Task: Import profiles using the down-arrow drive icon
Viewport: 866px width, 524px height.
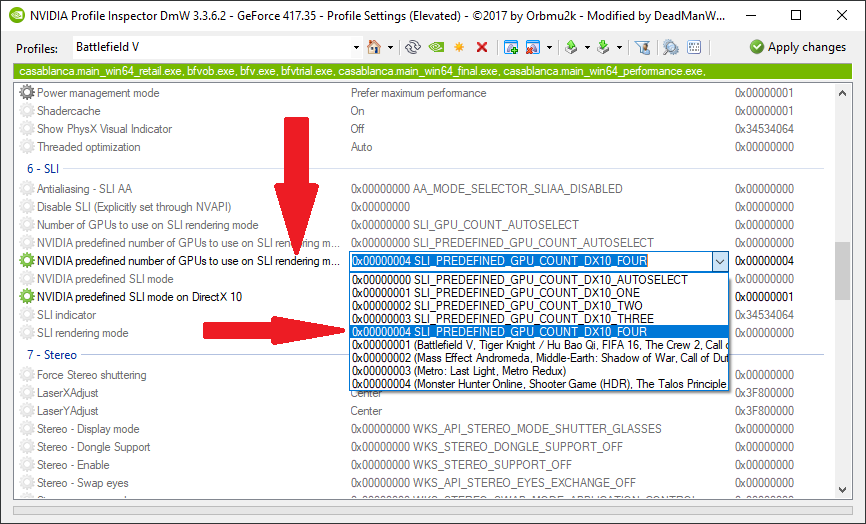Action: 604,47
